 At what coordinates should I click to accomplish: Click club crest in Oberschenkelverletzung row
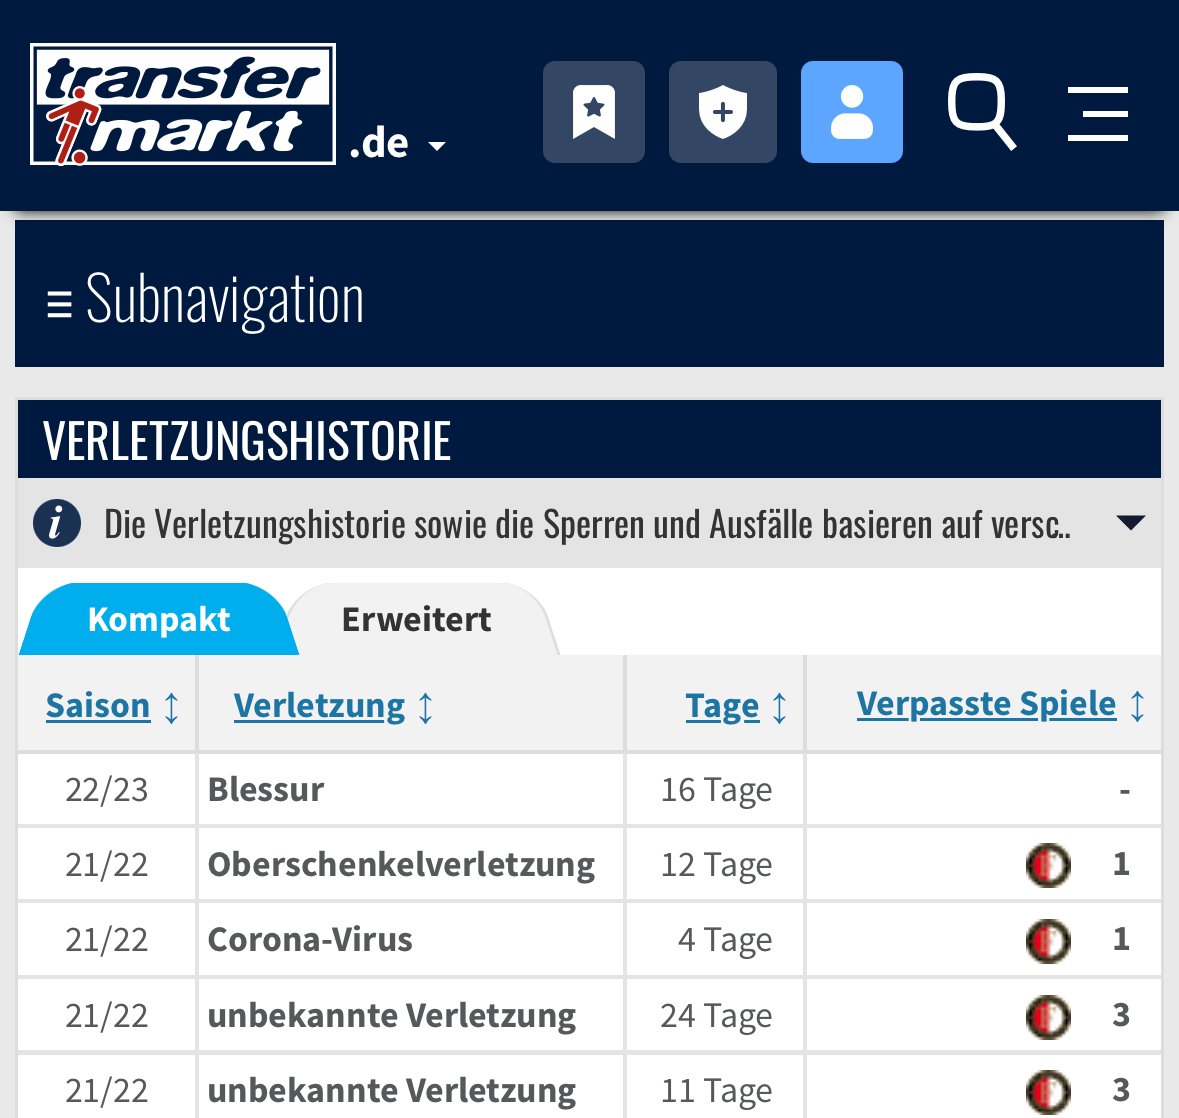pos(1048,865)
